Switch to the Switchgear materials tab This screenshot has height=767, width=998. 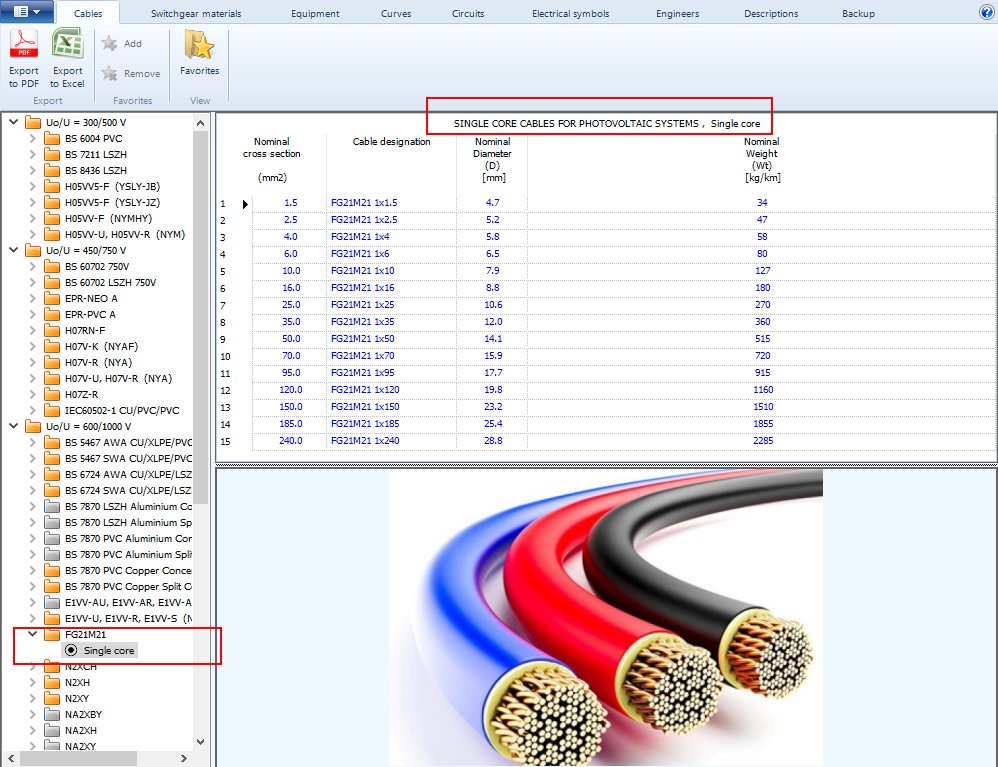[x=197, y=14]
